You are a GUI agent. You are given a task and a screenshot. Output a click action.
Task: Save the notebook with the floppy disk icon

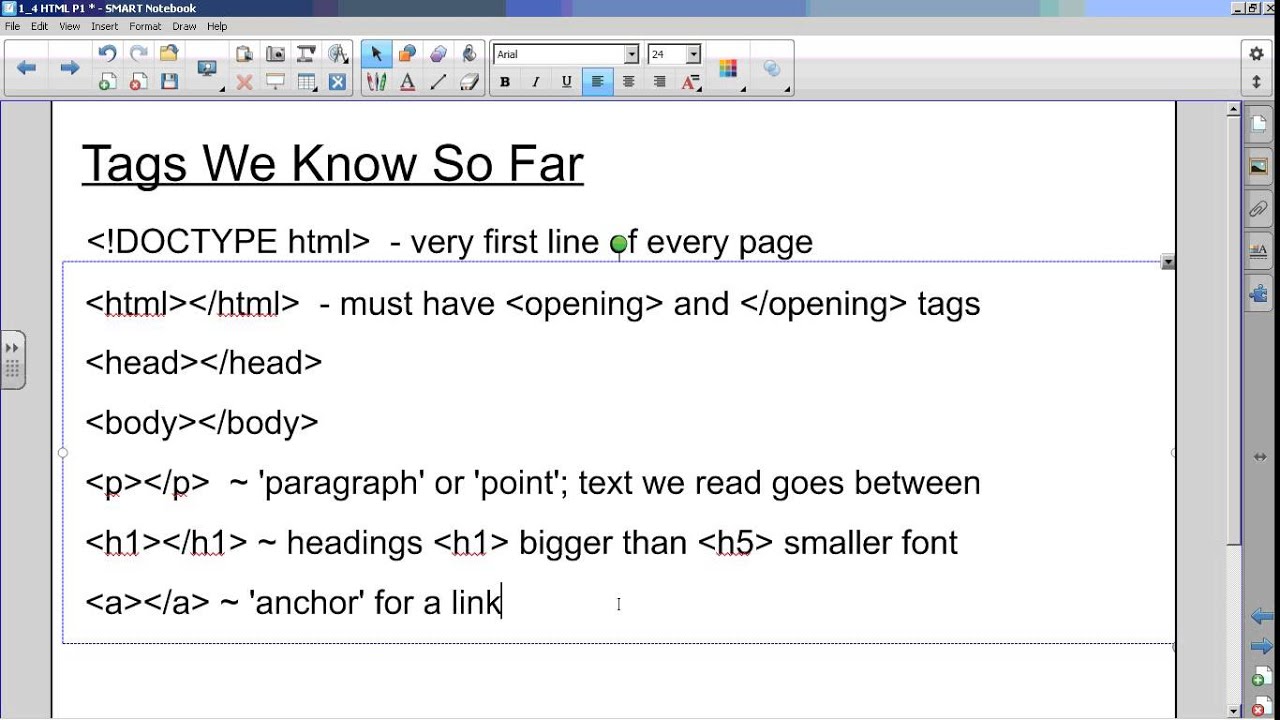[169, 82]
